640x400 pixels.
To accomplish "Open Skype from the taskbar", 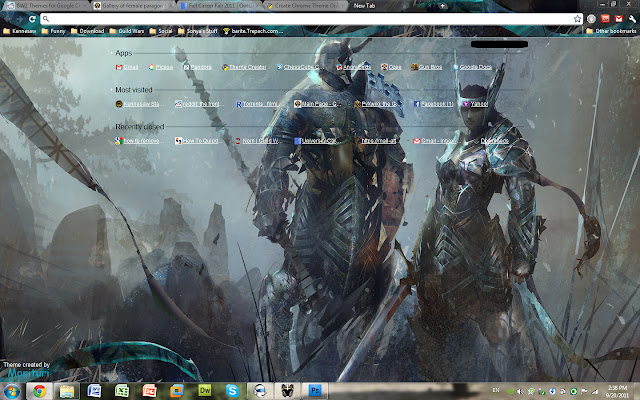I will pyautogui.click(x=232, y=391).
